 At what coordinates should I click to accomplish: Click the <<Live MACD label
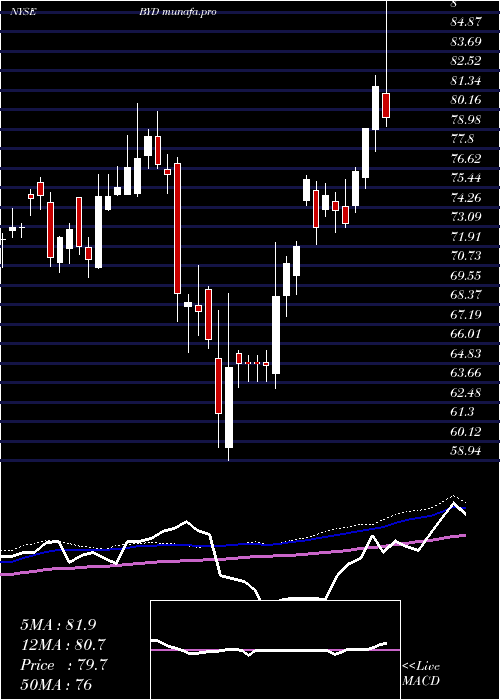[x=421, y=673]
